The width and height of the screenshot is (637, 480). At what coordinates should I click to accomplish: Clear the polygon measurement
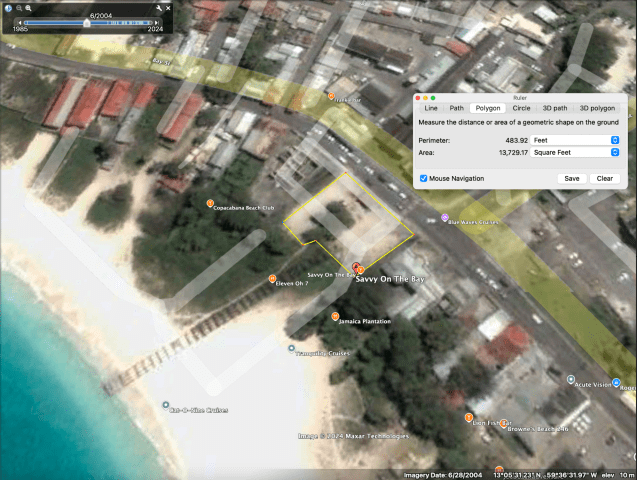click(x=603, y=178)
